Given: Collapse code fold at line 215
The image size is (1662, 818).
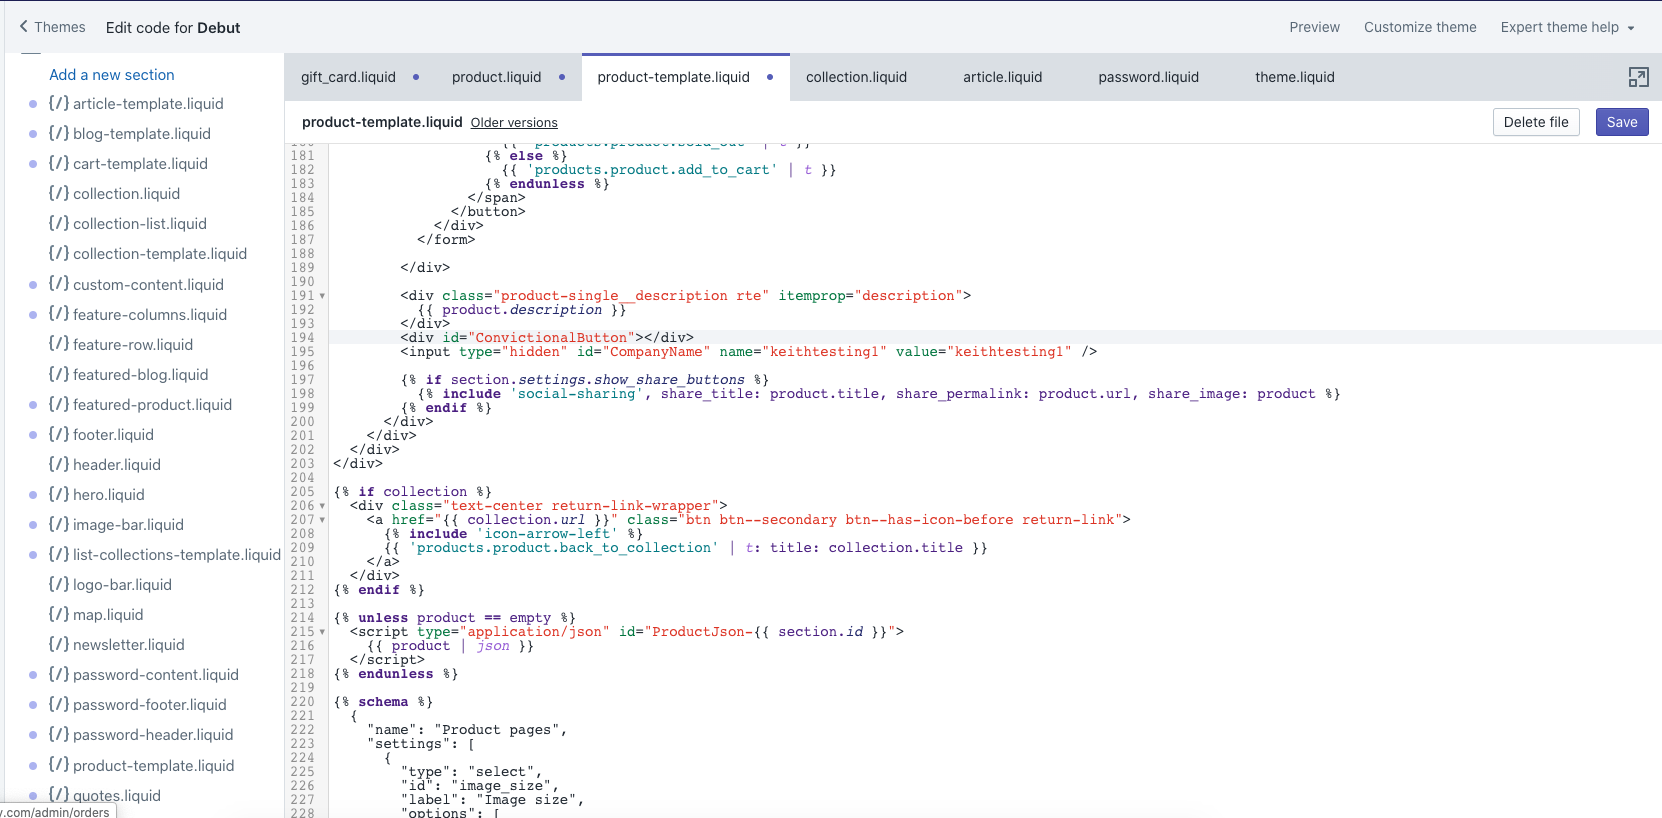Looking at the screenshot, I should click(x=322, y=632).
